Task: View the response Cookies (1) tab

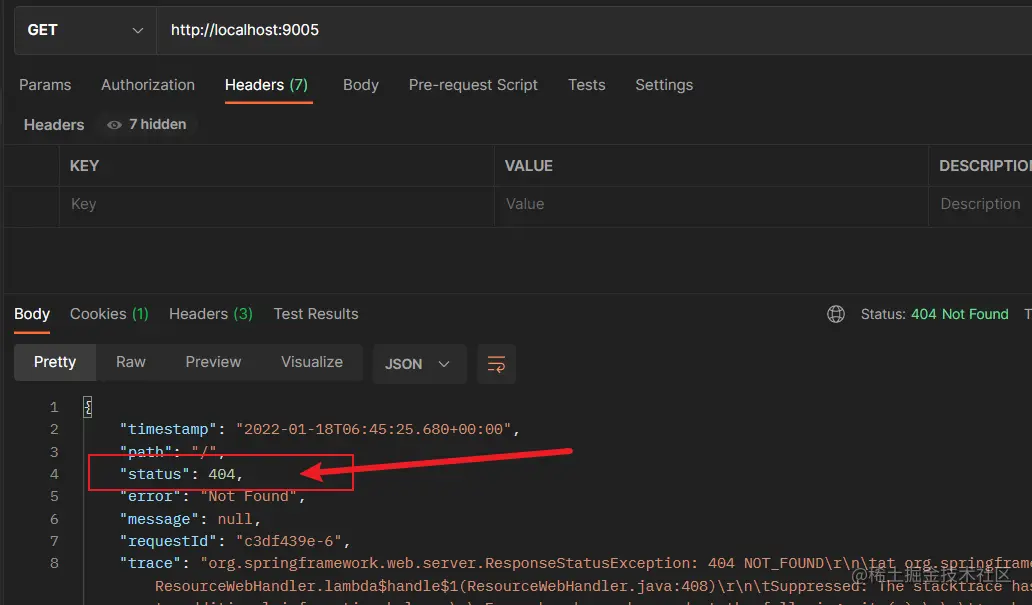Action: tap(109, 314)
